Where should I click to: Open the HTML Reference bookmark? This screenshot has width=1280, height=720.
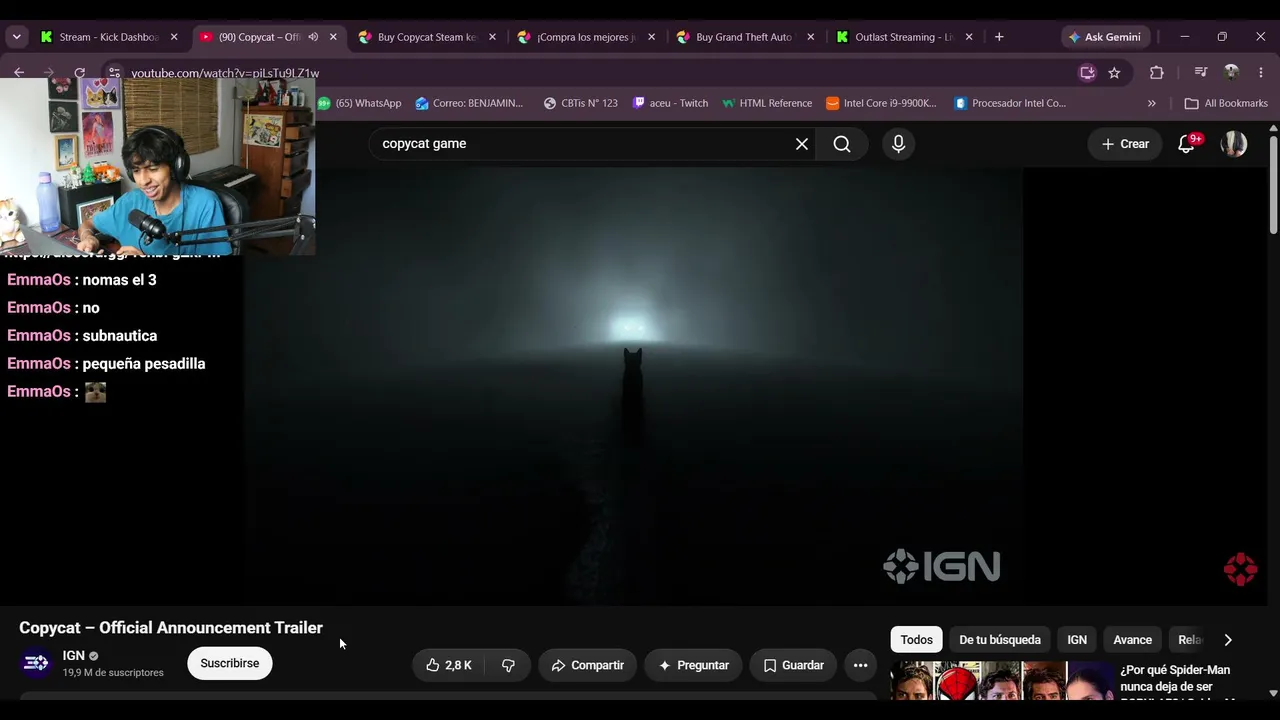click(767, 103)
